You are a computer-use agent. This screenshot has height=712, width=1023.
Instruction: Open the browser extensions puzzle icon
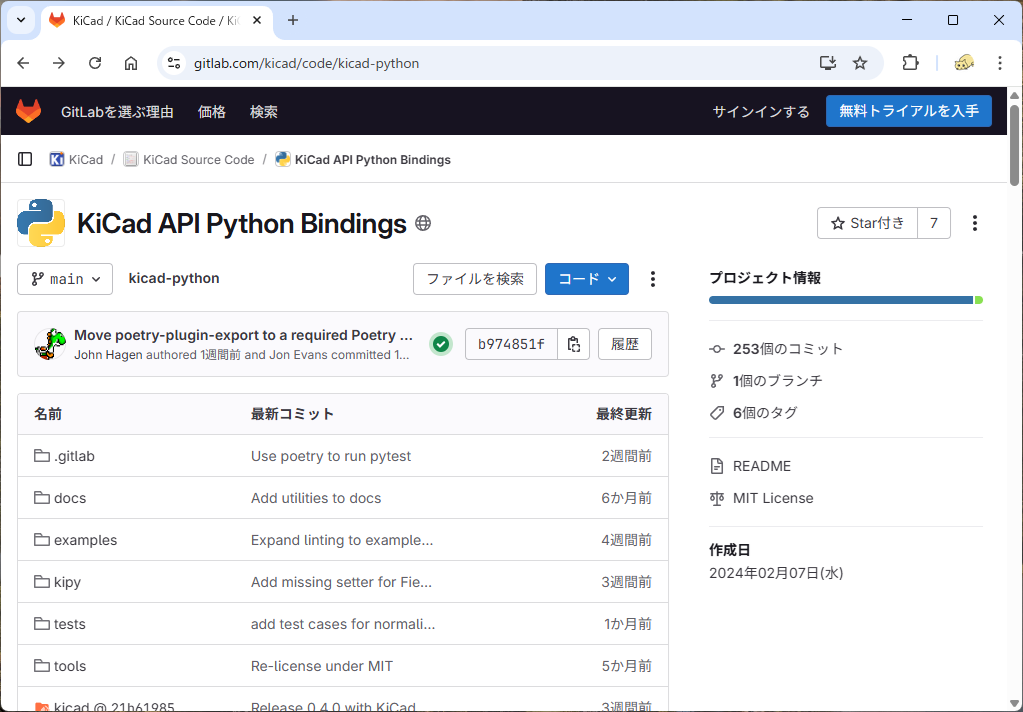point(910,63)
